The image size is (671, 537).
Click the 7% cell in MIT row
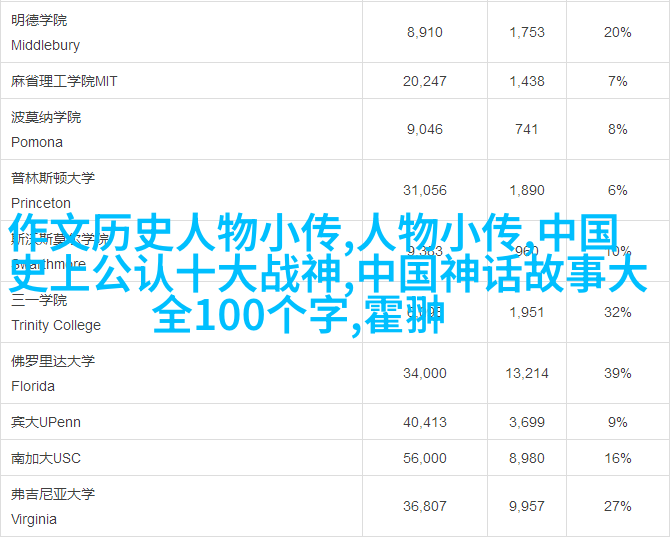618,81
